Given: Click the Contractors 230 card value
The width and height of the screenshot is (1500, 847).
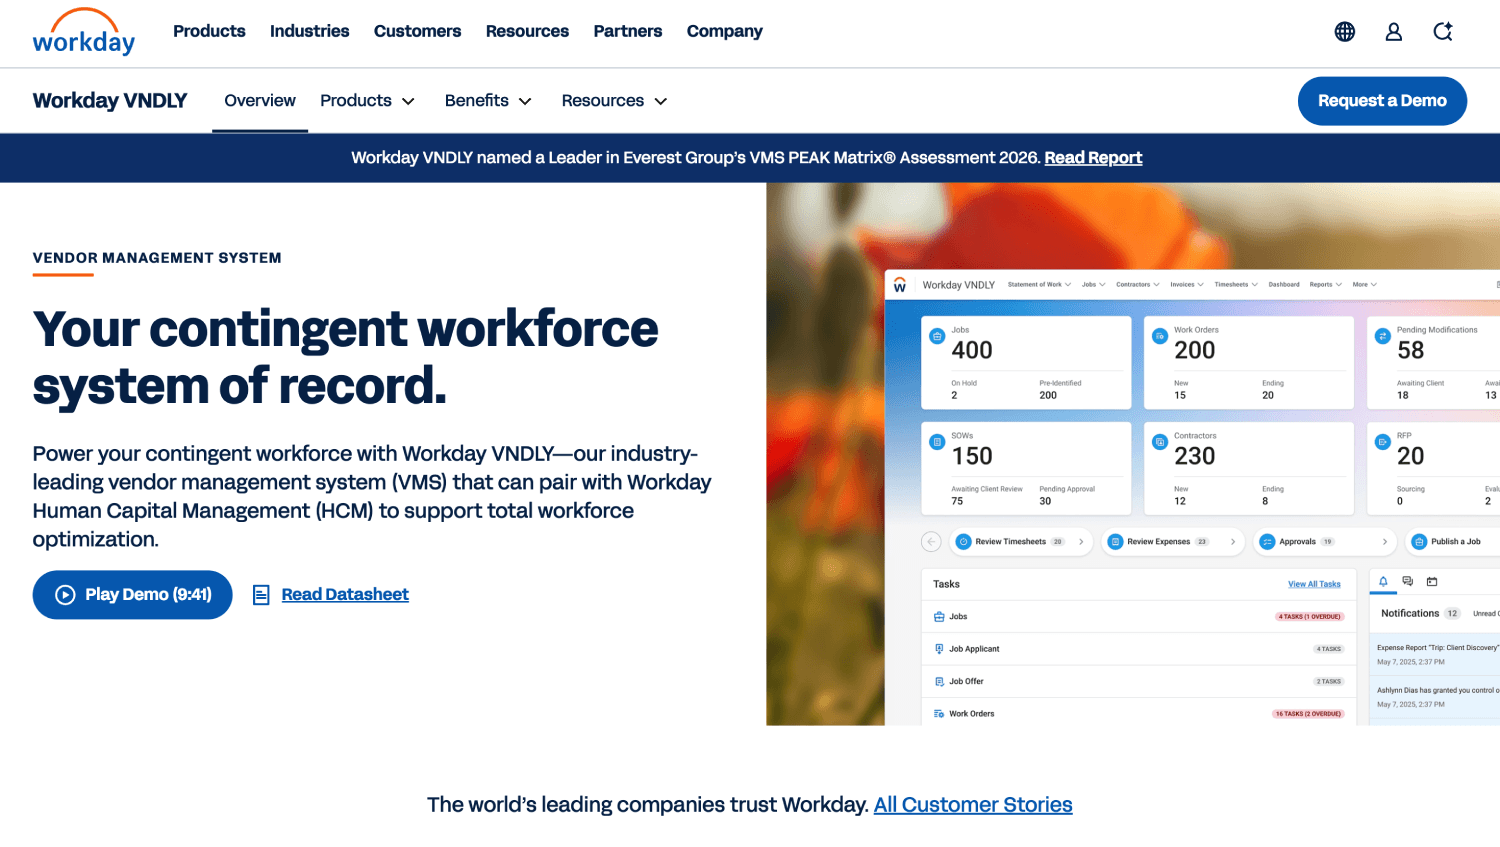Looking at the screenshot, I should click(x=1195, y=456).
